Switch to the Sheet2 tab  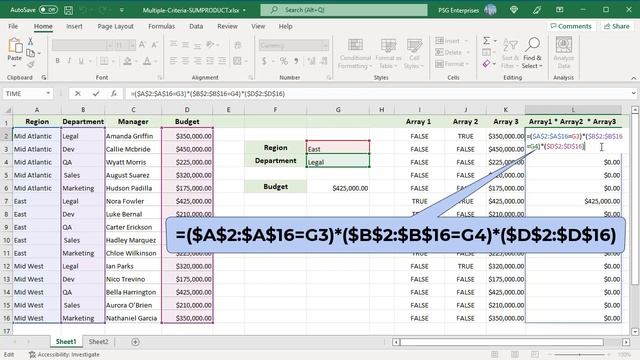pyautogui.click(x=98, y=342)
